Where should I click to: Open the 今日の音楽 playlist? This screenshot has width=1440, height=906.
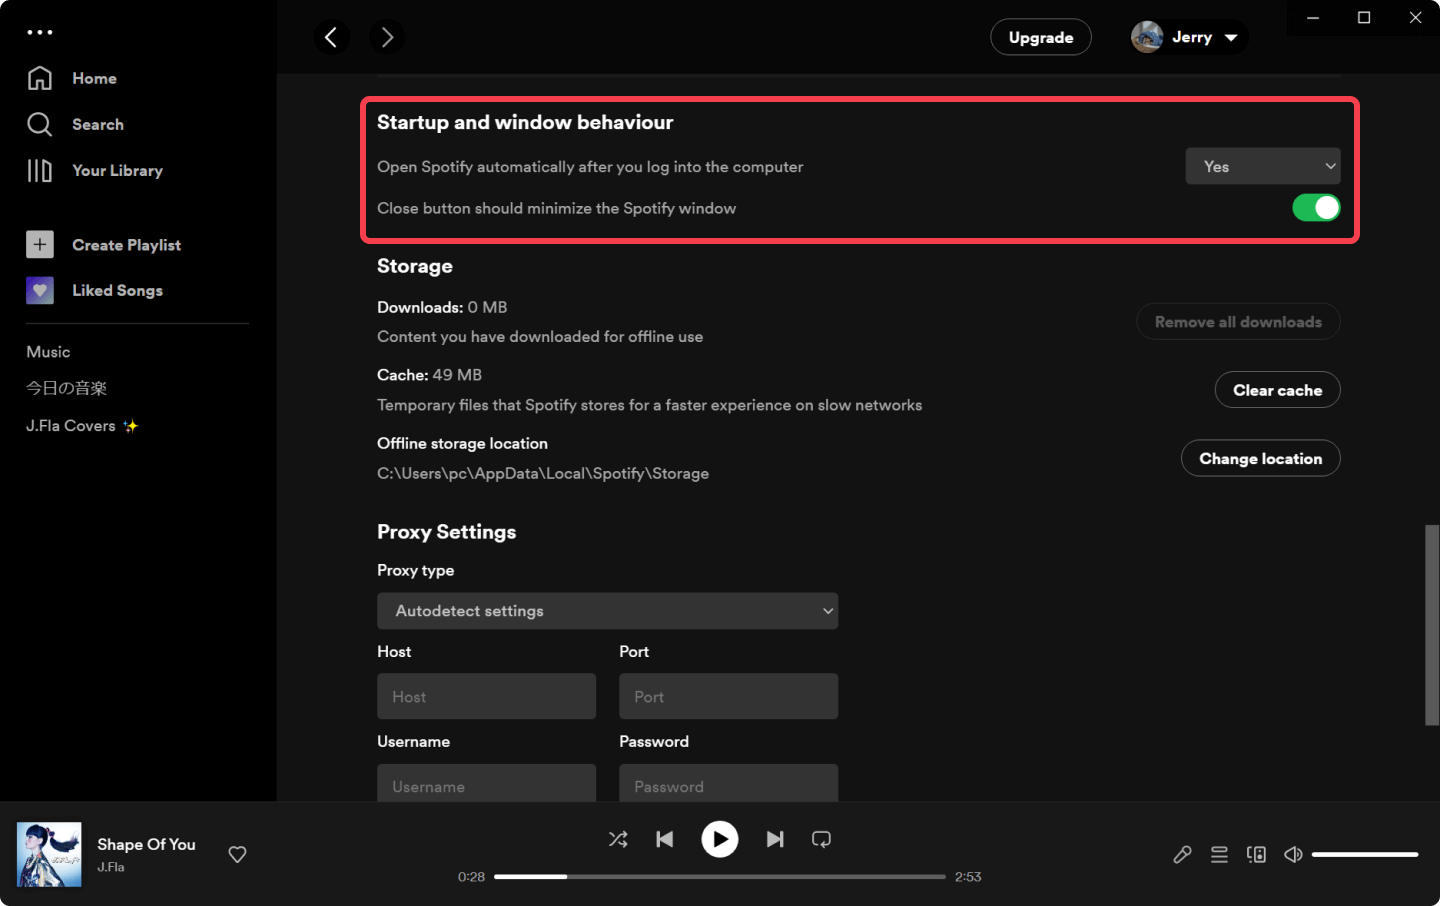66,388
